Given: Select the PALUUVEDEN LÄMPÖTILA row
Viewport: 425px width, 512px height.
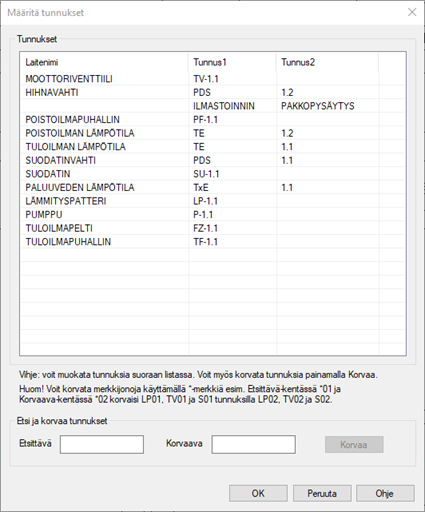Looking at the screenshot, I should [213, 188].
